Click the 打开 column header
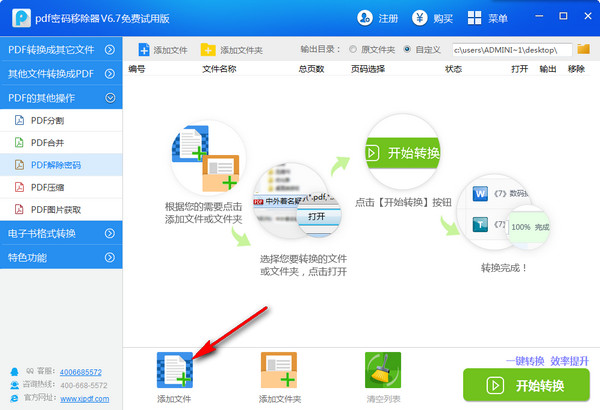Image resolution: width=600 pixels, height=410 pixels. click(519, 69)
